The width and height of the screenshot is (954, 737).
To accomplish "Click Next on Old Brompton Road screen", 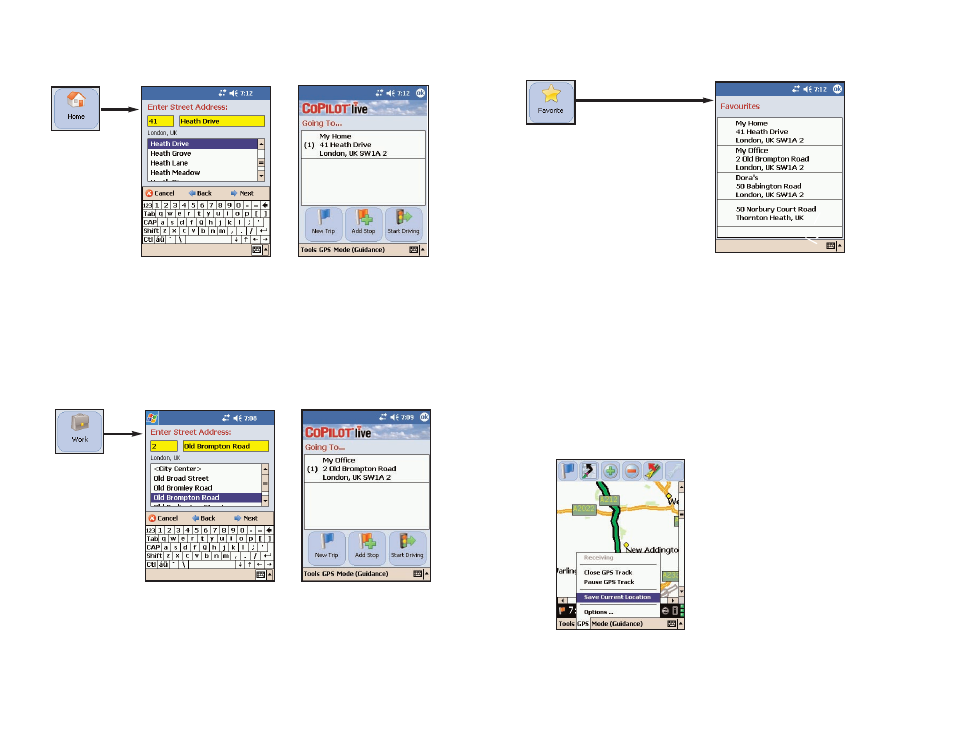I will (246, 519).
